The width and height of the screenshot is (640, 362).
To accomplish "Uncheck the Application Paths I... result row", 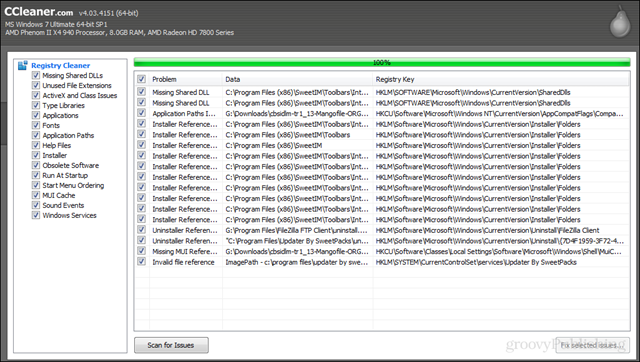I will tap(142, 113).
